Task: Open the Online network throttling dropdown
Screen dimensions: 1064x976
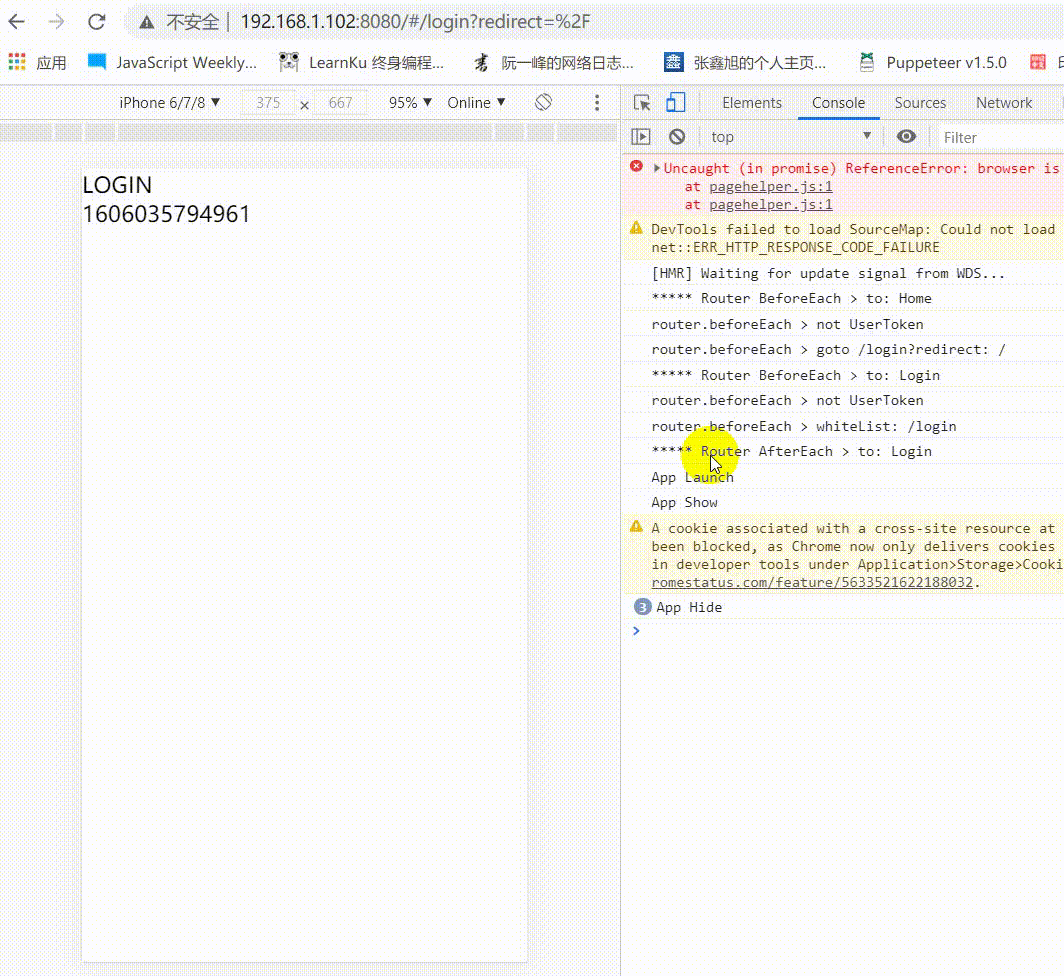Action: click(x=475, y=102)
